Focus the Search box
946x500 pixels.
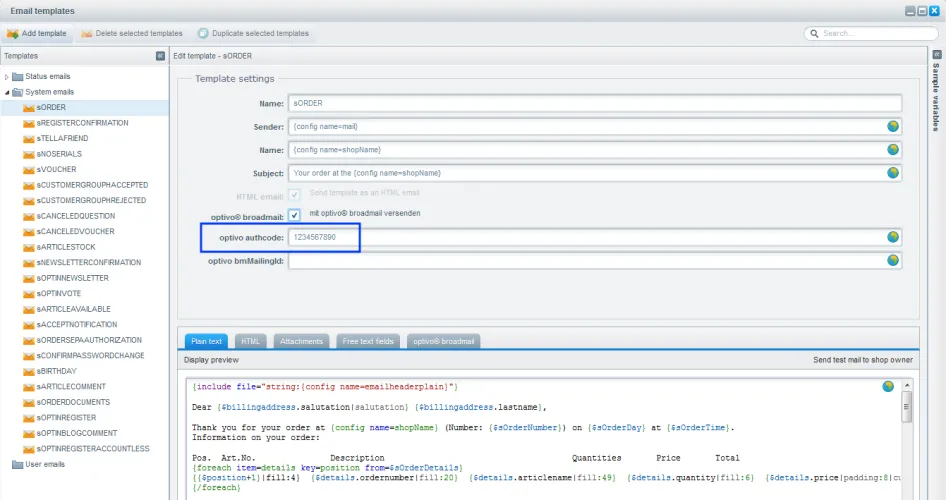click(871, 33)
